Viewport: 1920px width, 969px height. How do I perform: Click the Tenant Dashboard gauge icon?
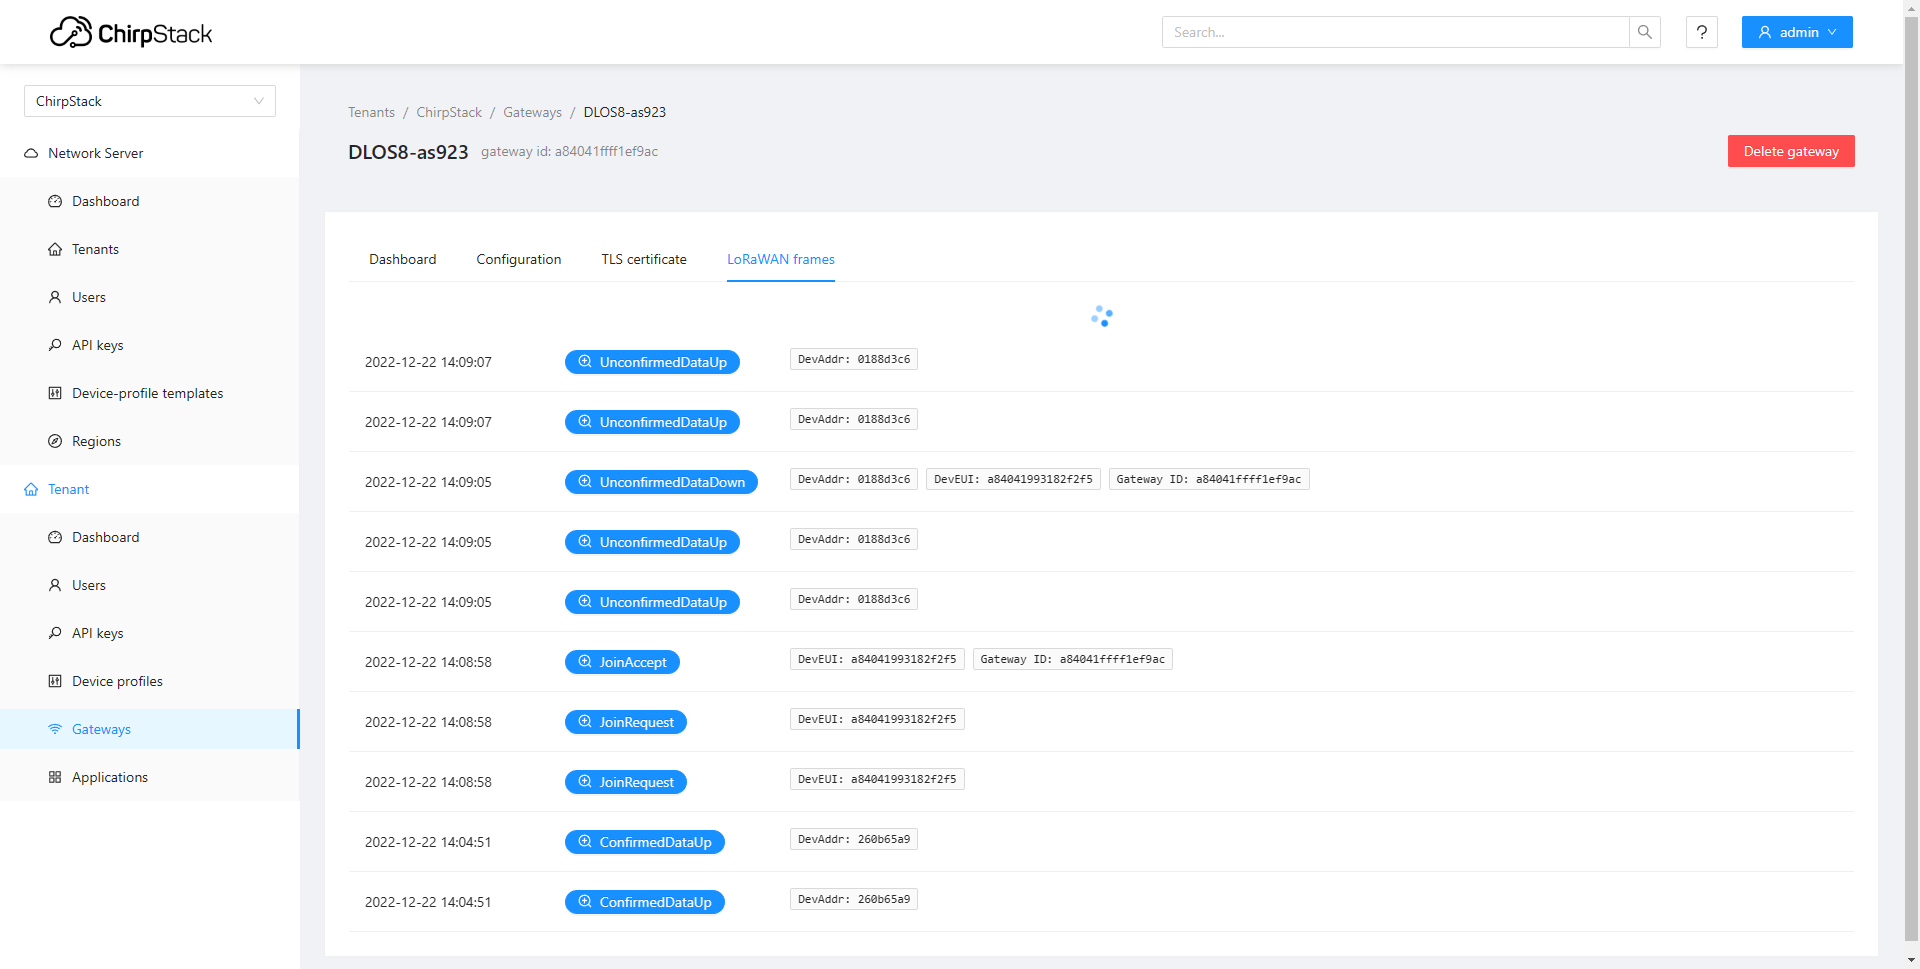55,537
